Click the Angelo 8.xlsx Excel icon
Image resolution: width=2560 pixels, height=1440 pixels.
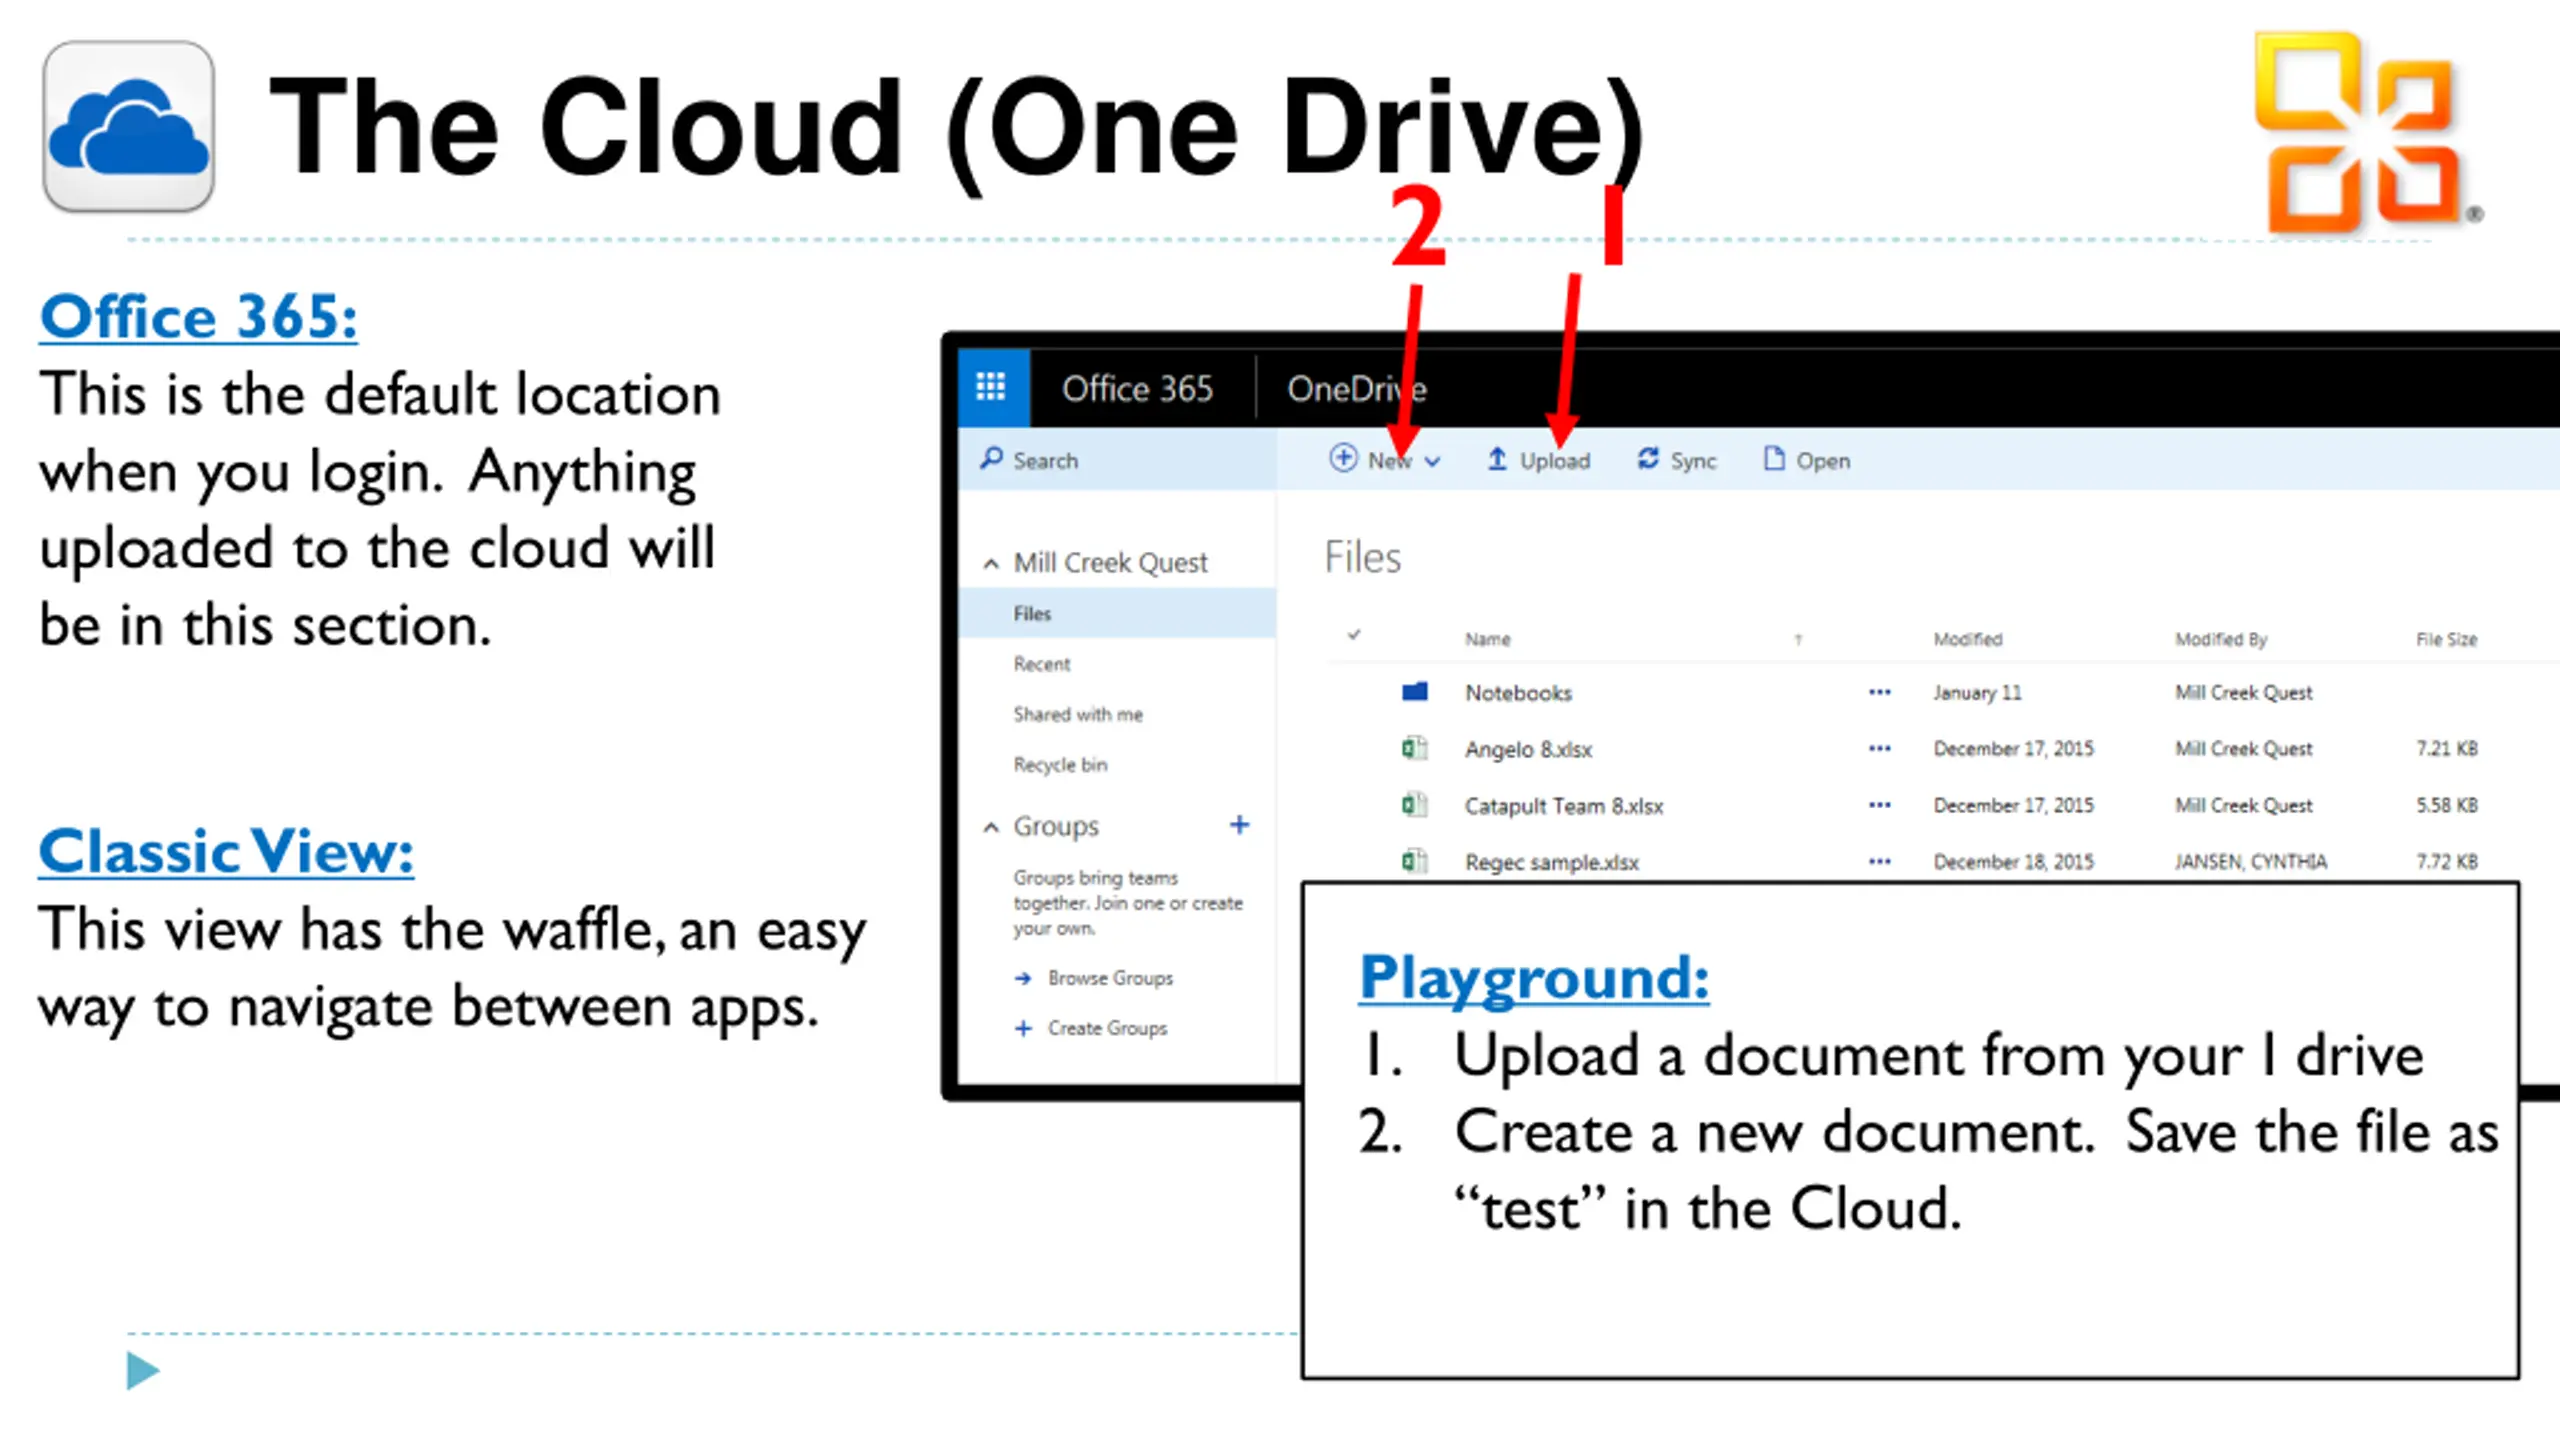click(x=1414, y=748)
